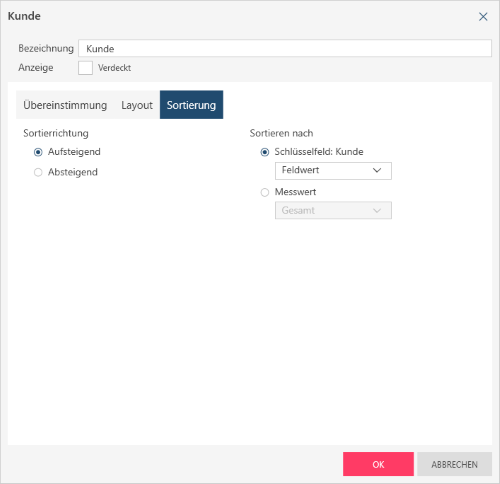Click the Verdeckt label text
This screenshot has width=500, height=484.
[x=114, y=68]
